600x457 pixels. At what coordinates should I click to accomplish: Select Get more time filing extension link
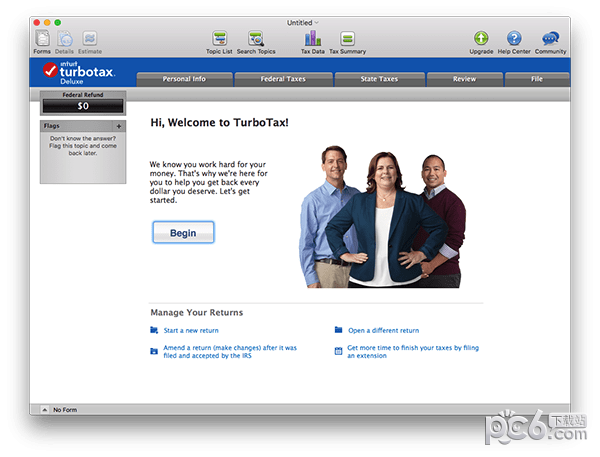pyautogui.click(x=413, y=351)
